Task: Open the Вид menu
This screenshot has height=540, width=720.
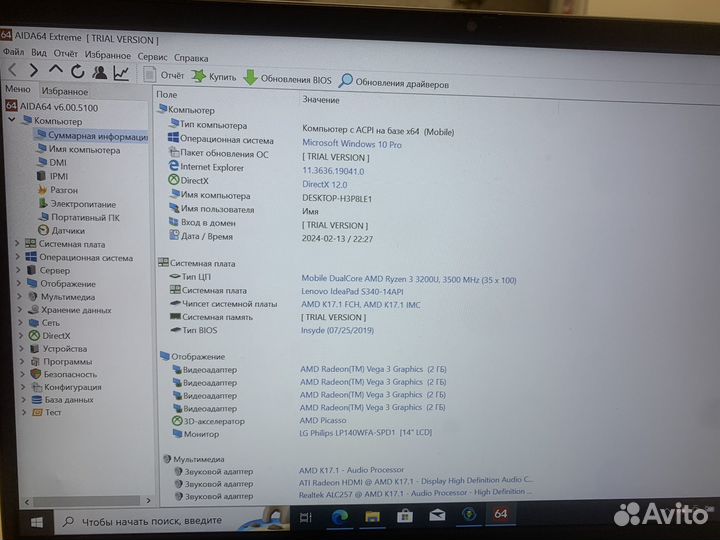Action: (x=39, y=53)
